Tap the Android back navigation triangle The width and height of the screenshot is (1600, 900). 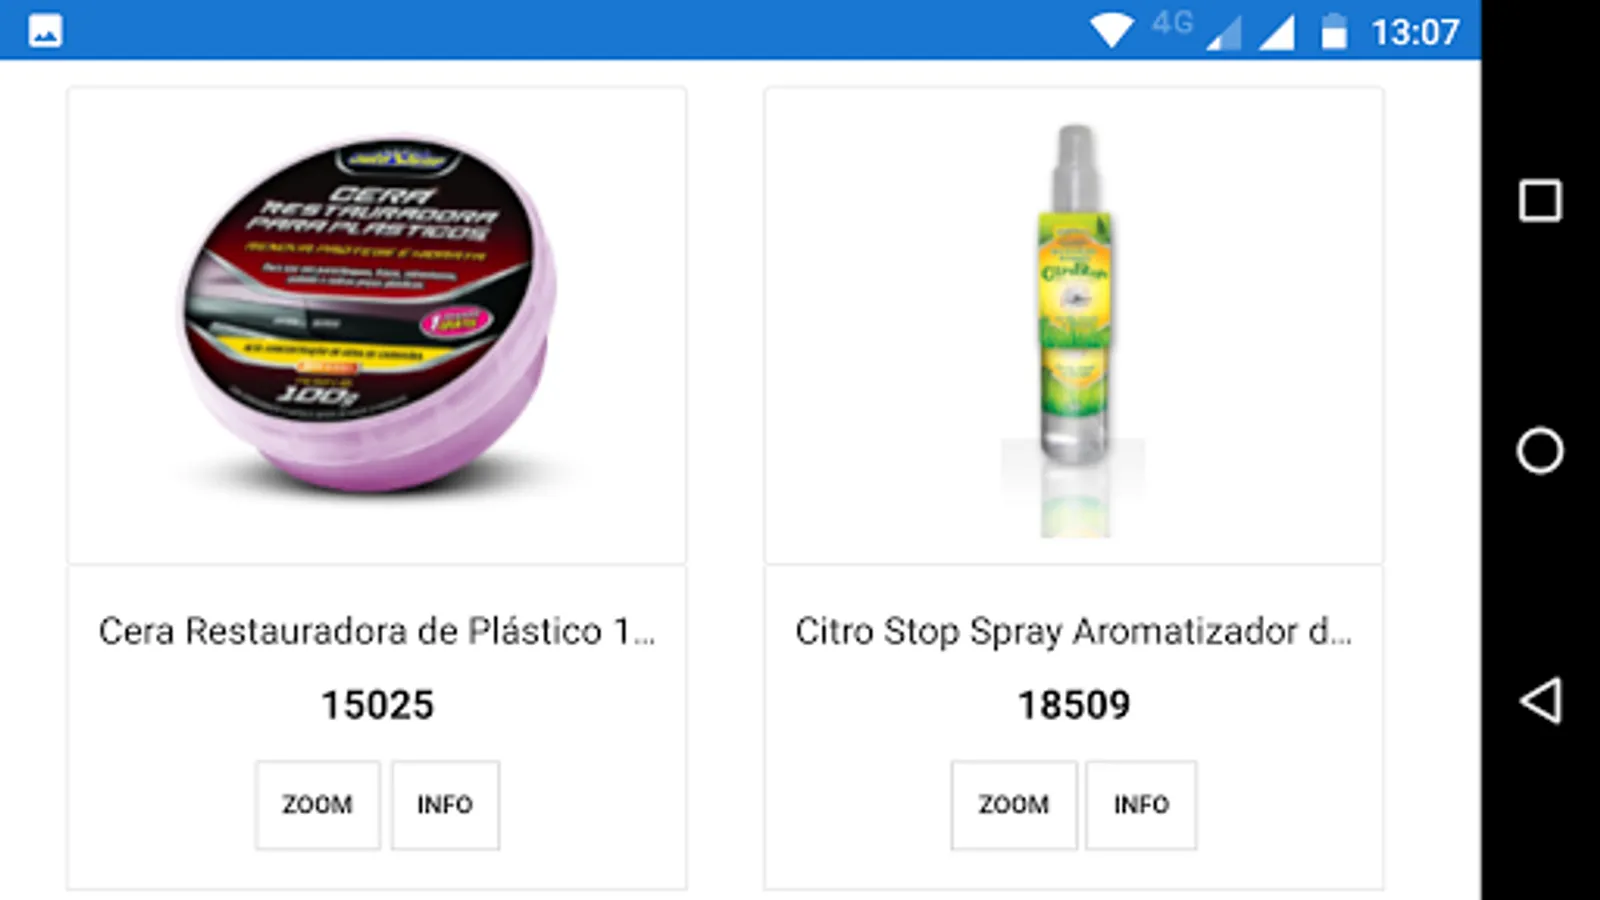pyautogui.click(x=1541, y=700)
